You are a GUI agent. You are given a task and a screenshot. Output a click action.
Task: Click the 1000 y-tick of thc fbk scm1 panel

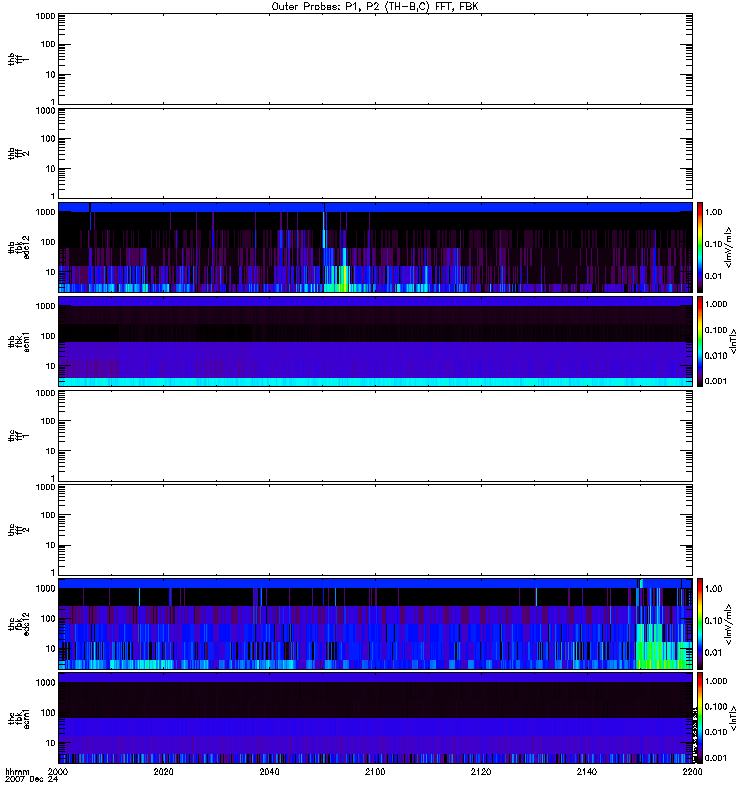45,683
